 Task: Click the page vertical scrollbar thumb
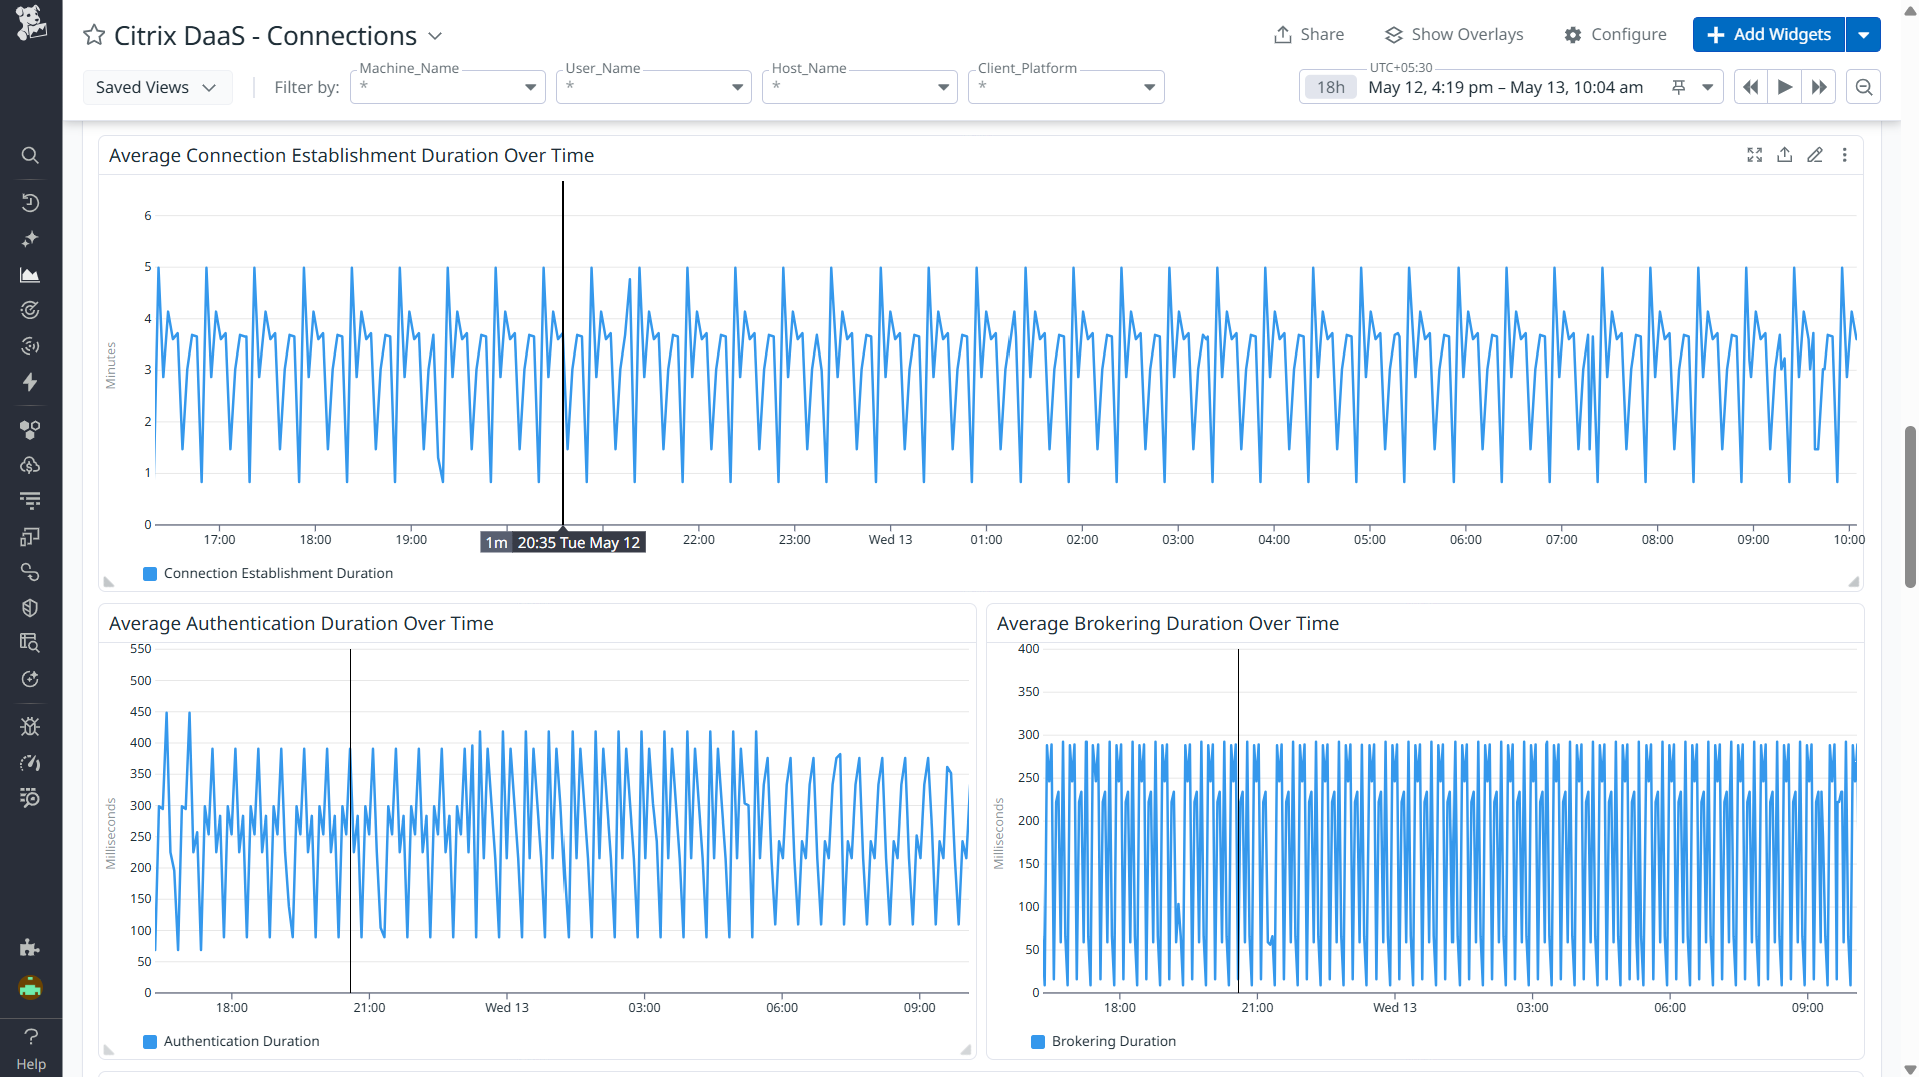1910,507
